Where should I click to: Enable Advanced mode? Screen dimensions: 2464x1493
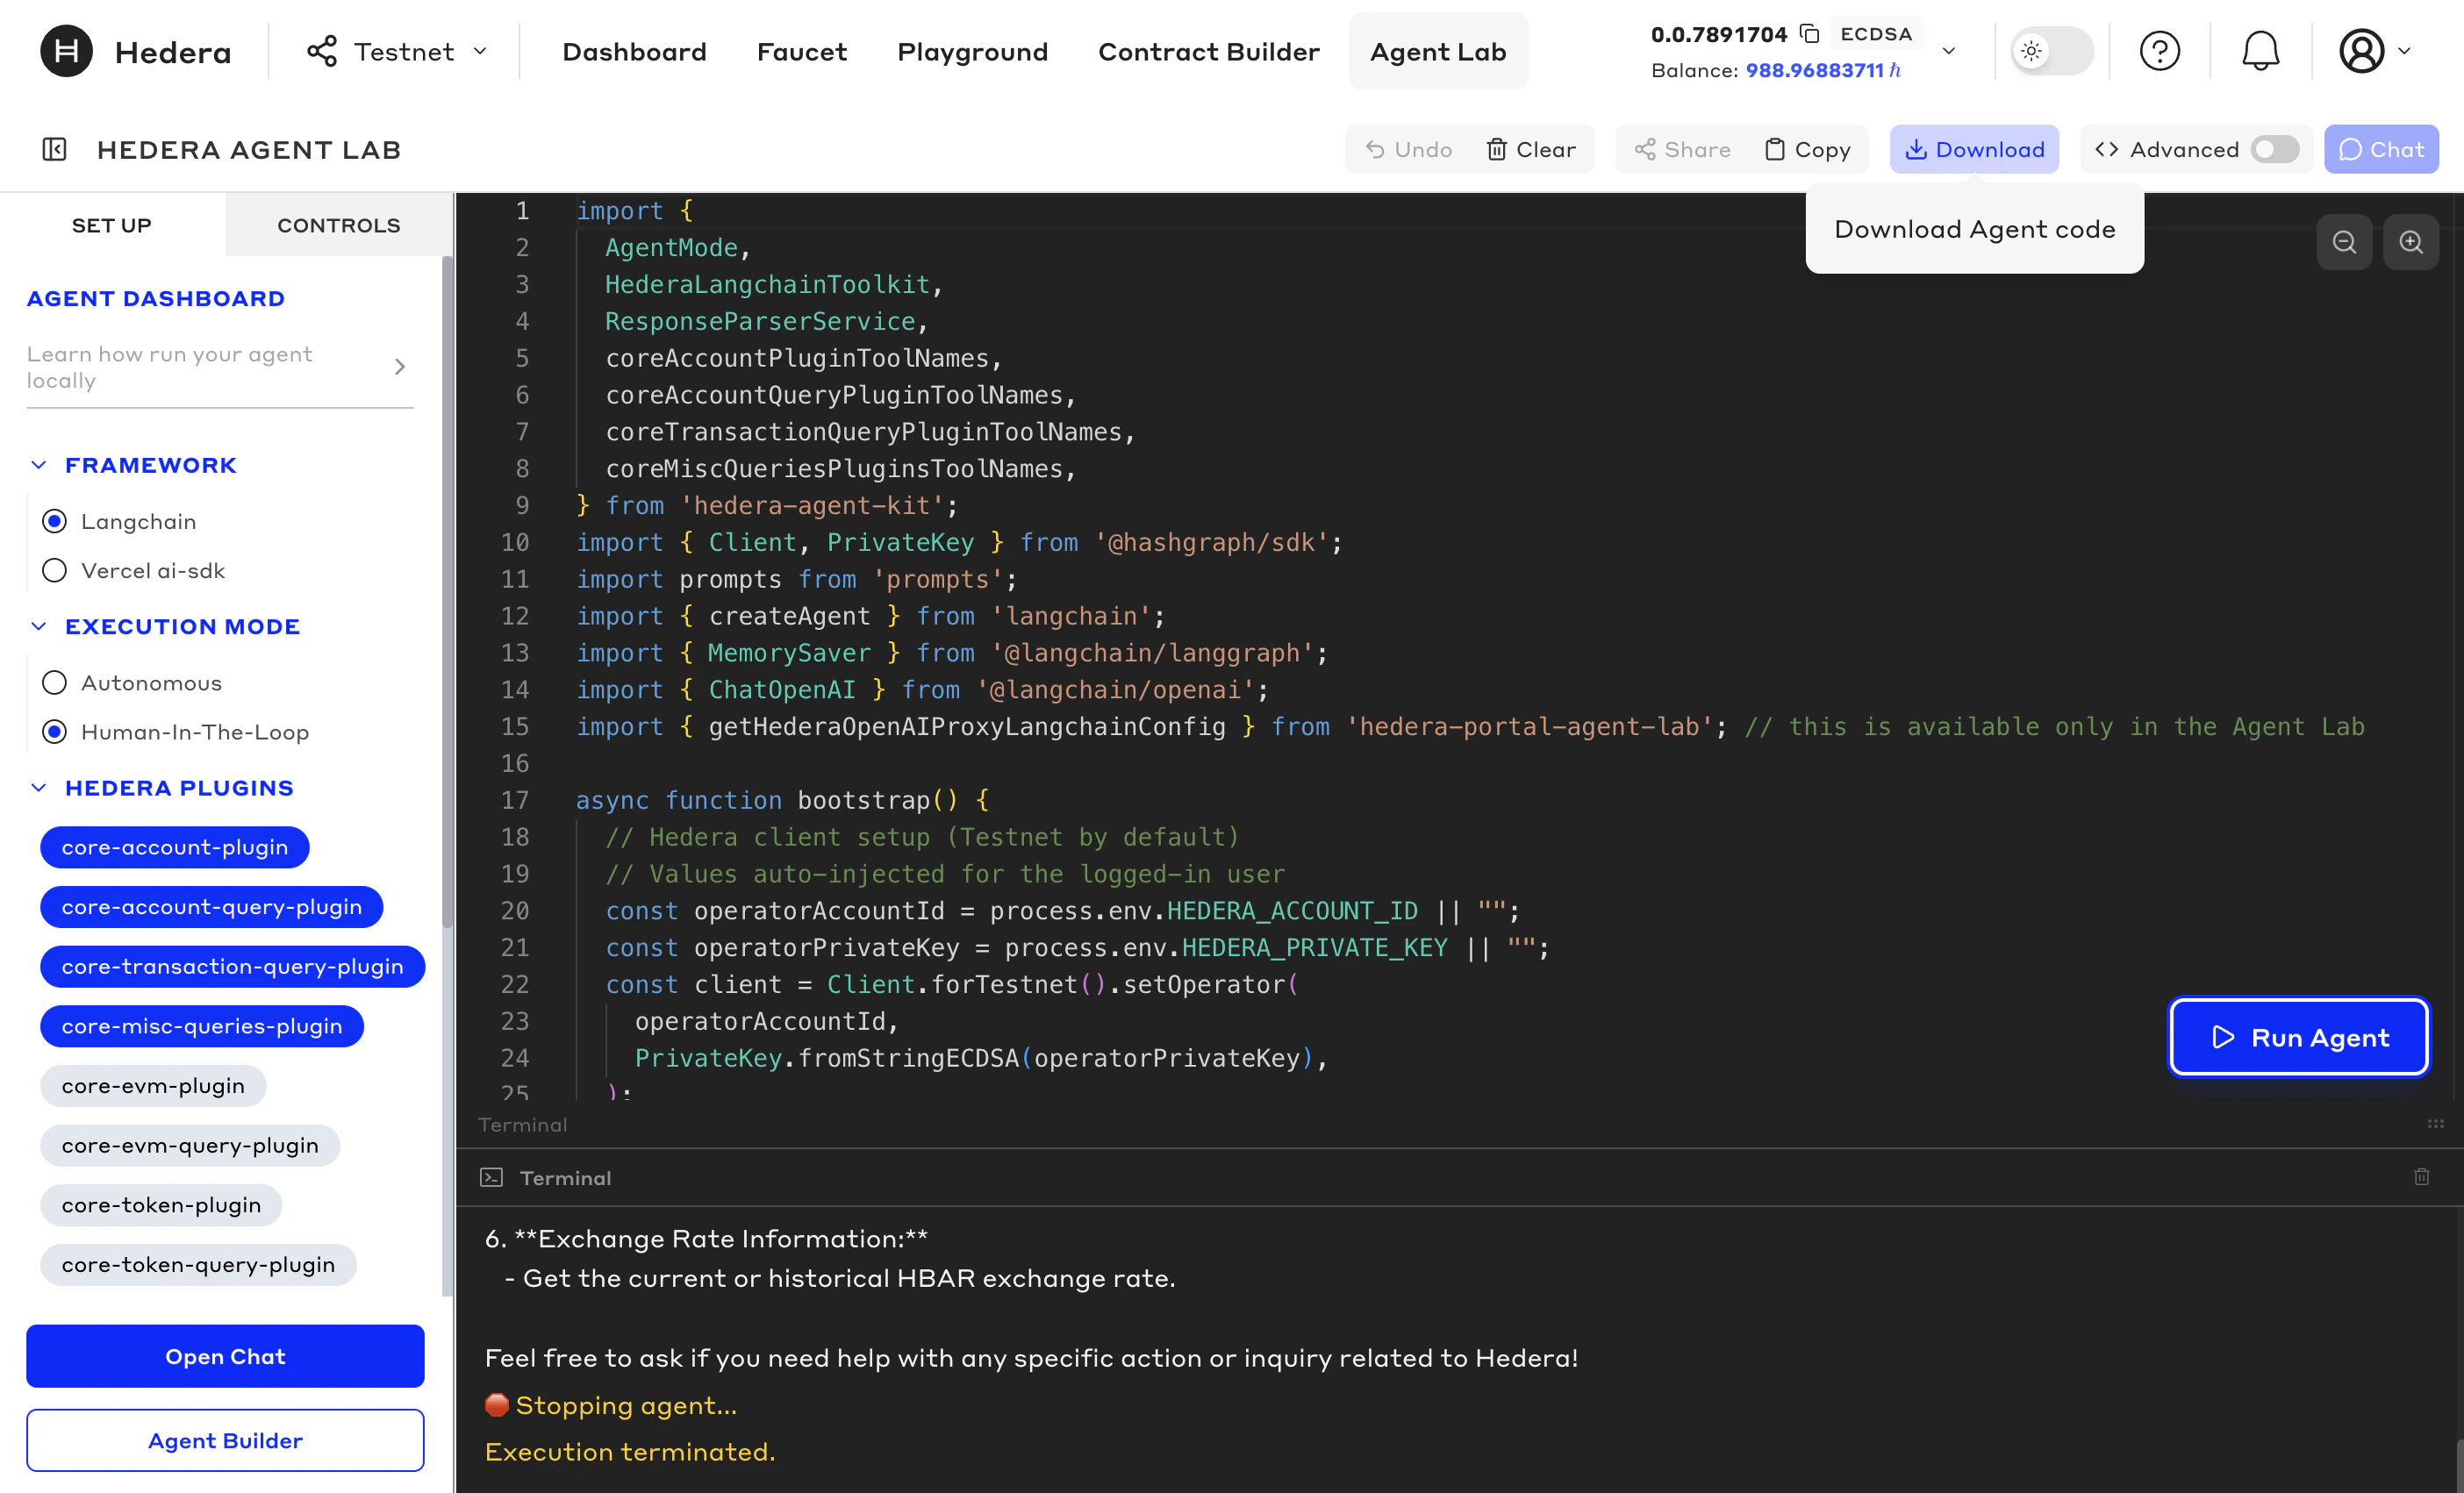(x=2274, y=149)
